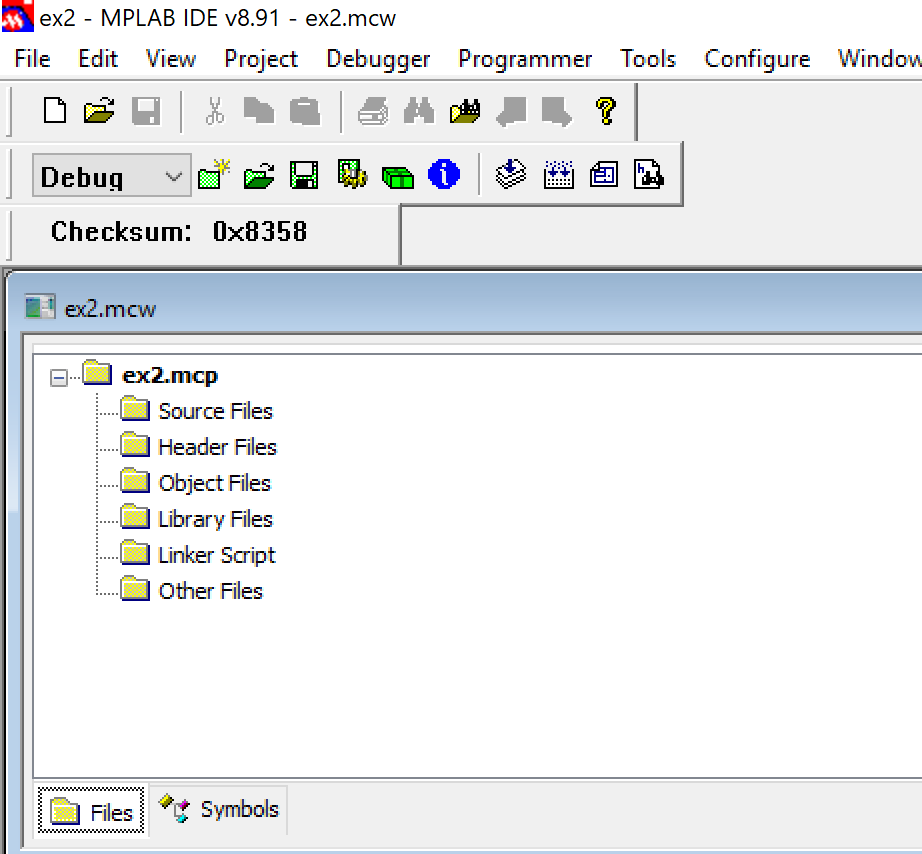Screen dimensions: 922x854
Task: Open the Debug build configuration dropdown
Action: pos(112,175)
